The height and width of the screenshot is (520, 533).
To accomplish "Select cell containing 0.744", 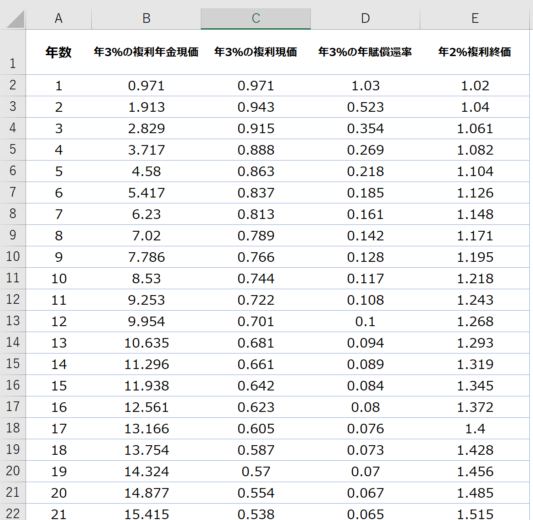I will tap(256, 279).
